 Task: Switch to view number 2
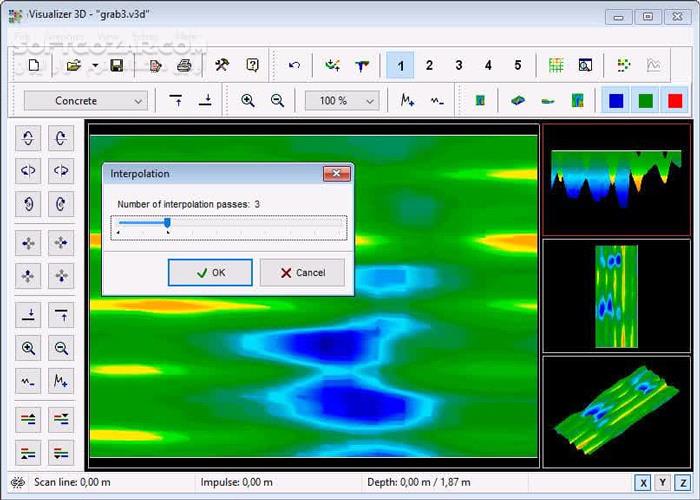[429, 65]
